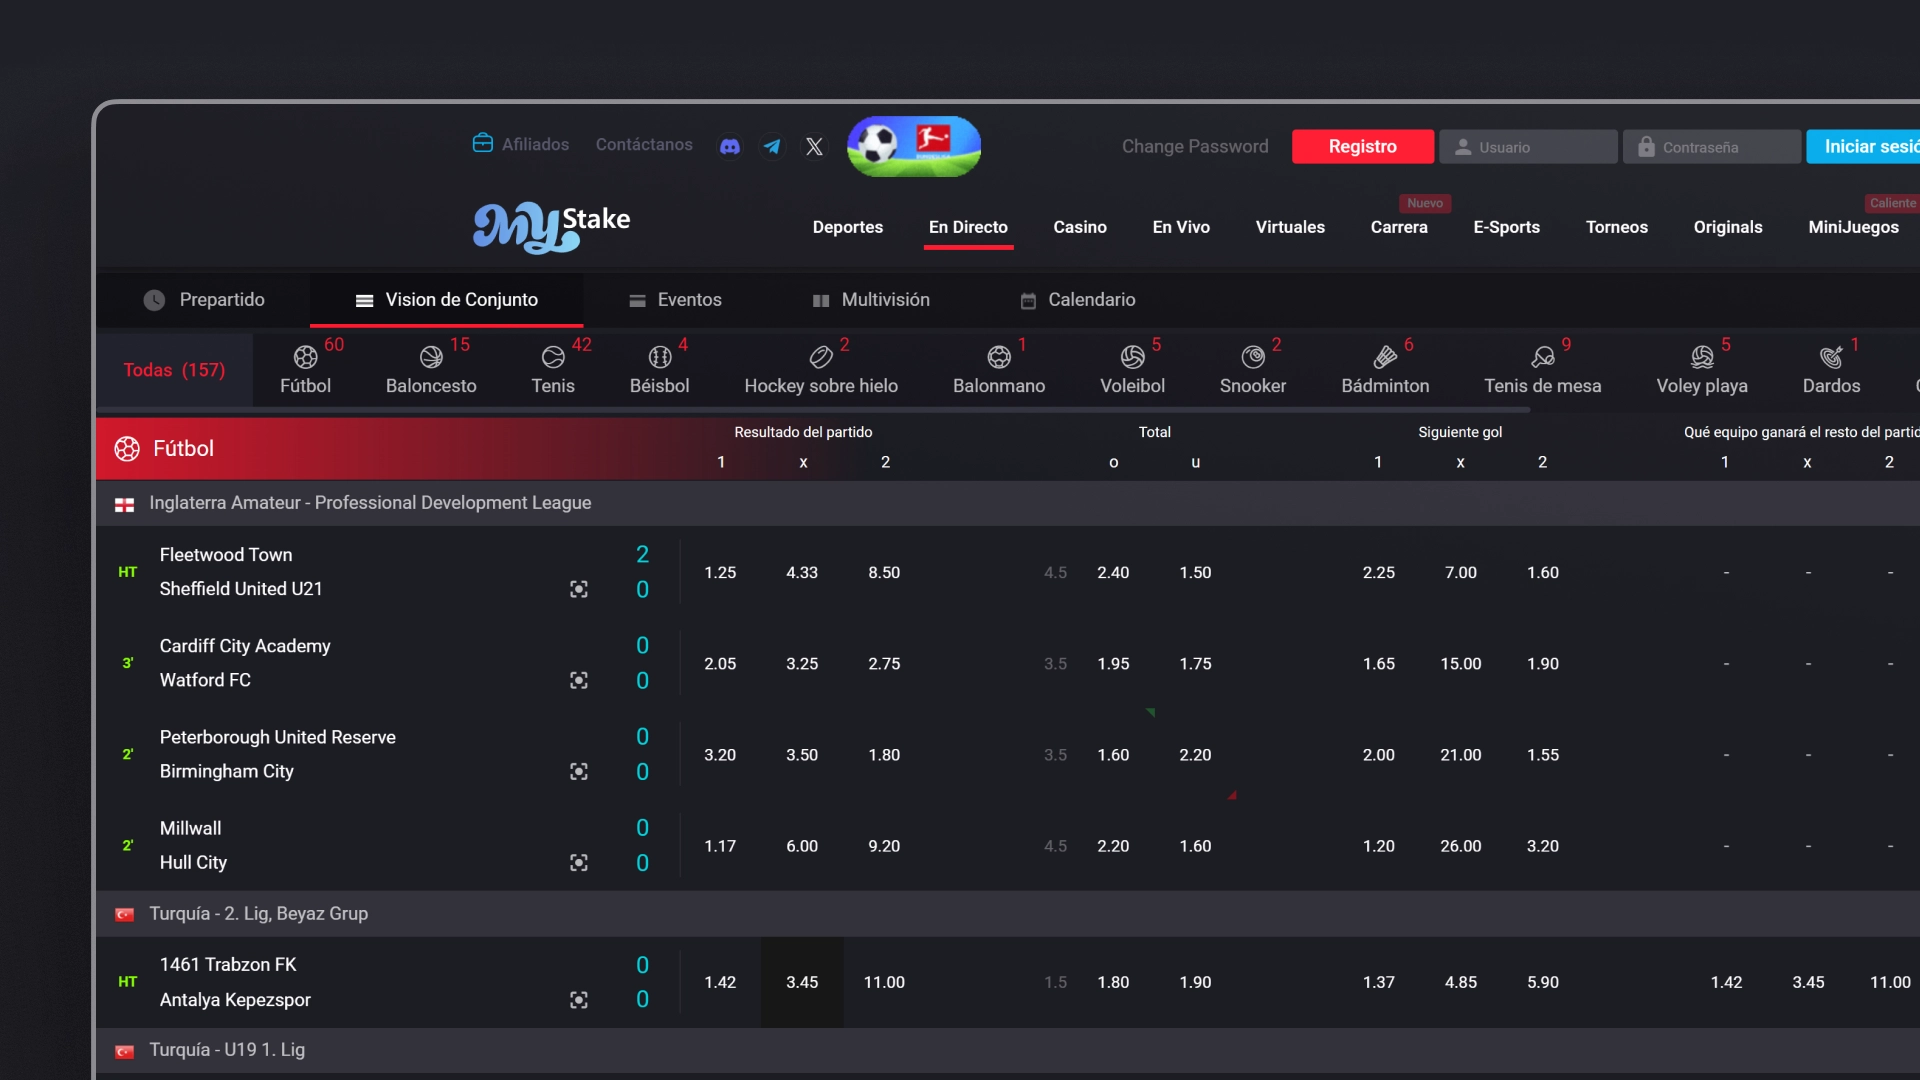The width and height of the screenshot is (1920, 1080).
Task: Click the Iniciar sesión button
Action: [1864, 146]
